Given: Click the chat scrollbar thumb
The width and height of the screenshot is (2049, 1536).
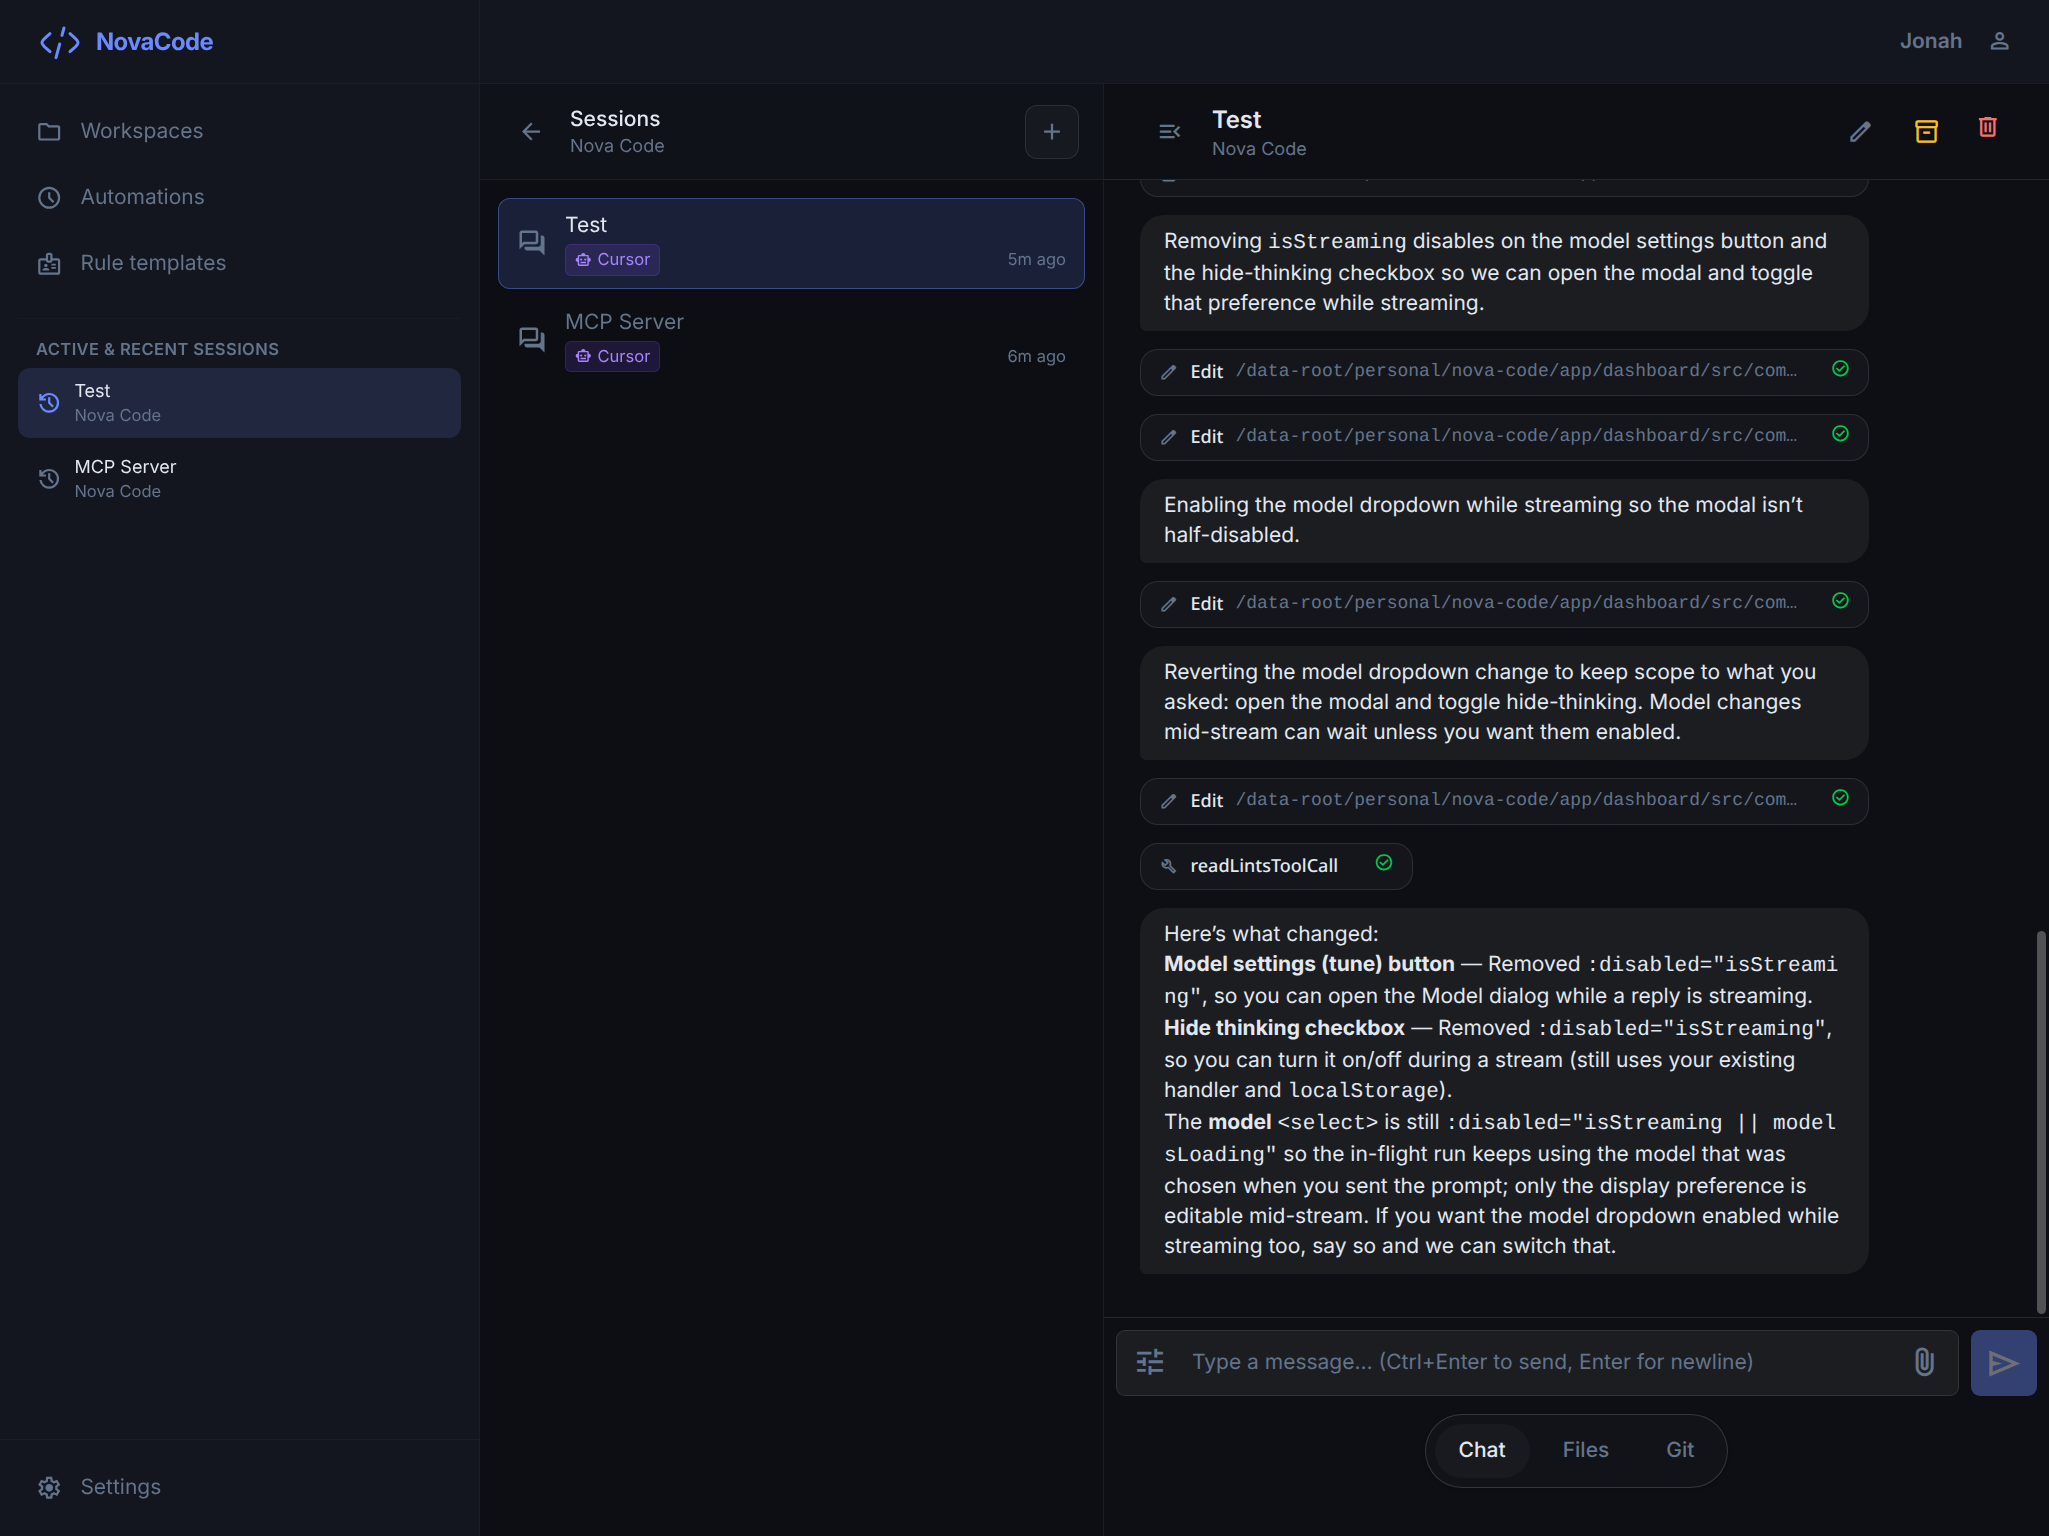Looking at the screenshot, I should click(x=2041, y=1122).
